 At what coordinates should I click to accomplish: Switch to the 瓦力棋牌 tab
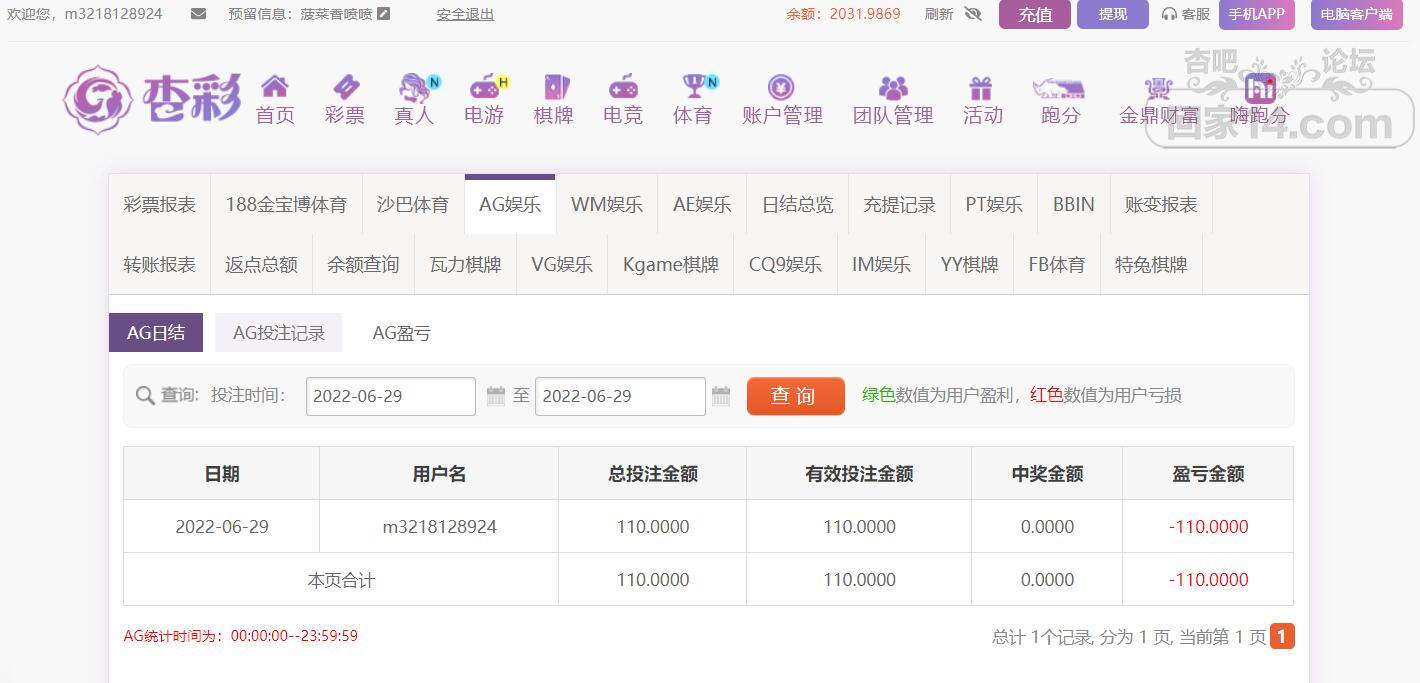pyautogui.click(x=465, y=265)
